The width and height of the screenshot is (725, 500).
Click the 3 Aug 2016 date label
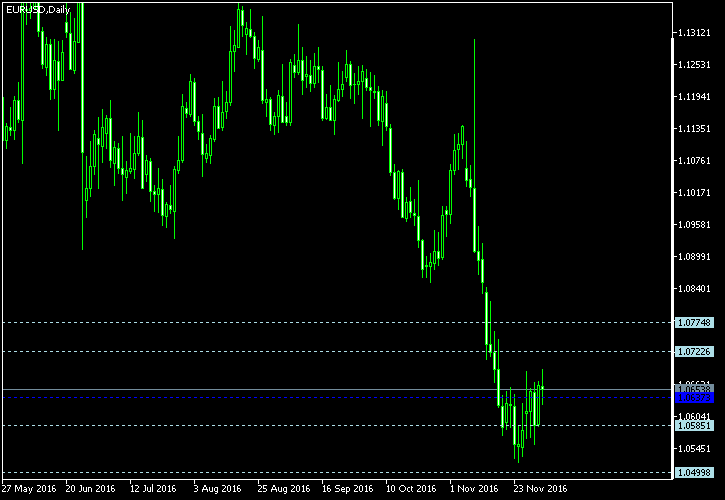[217, 489]
